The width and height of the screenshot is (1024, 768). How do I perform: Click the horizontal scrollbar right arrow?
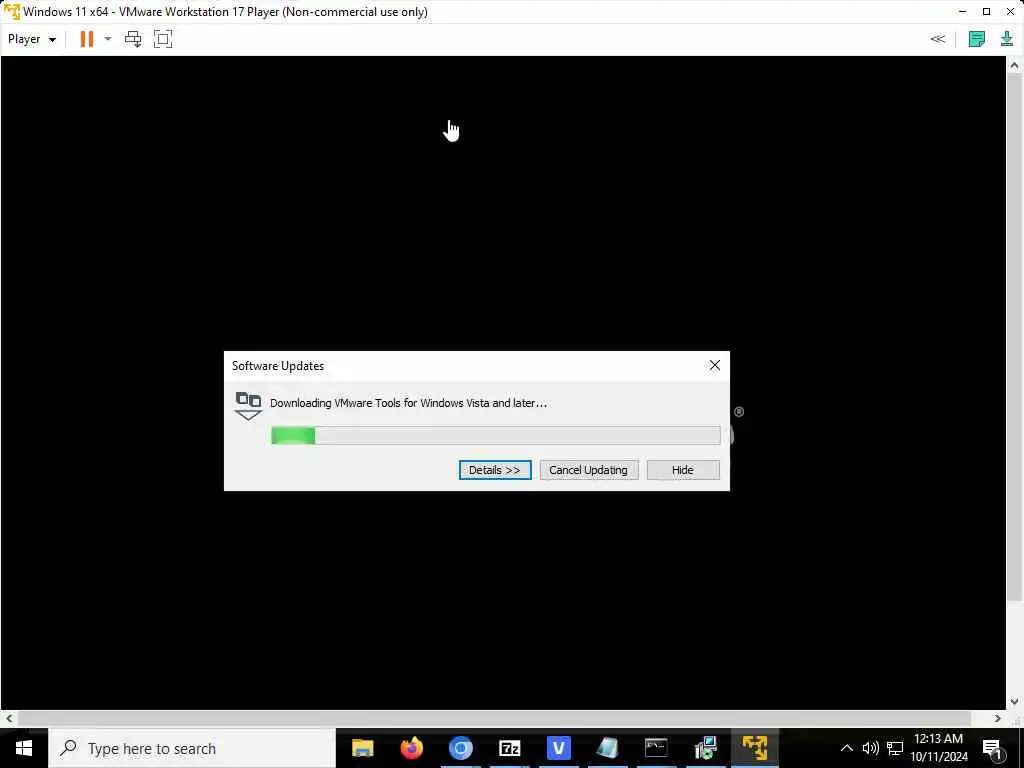point(997,718)
